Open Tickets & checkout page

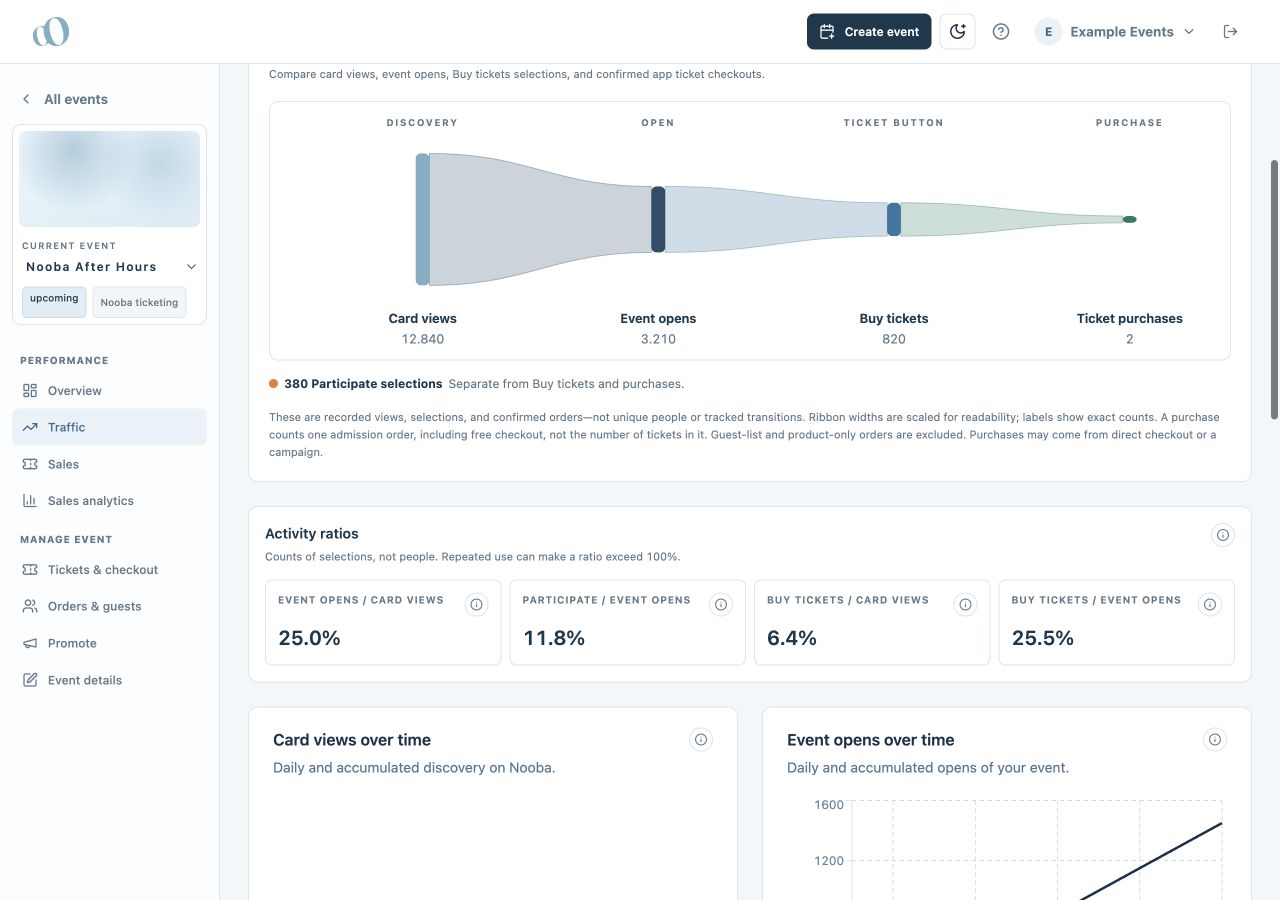[110, 570]
